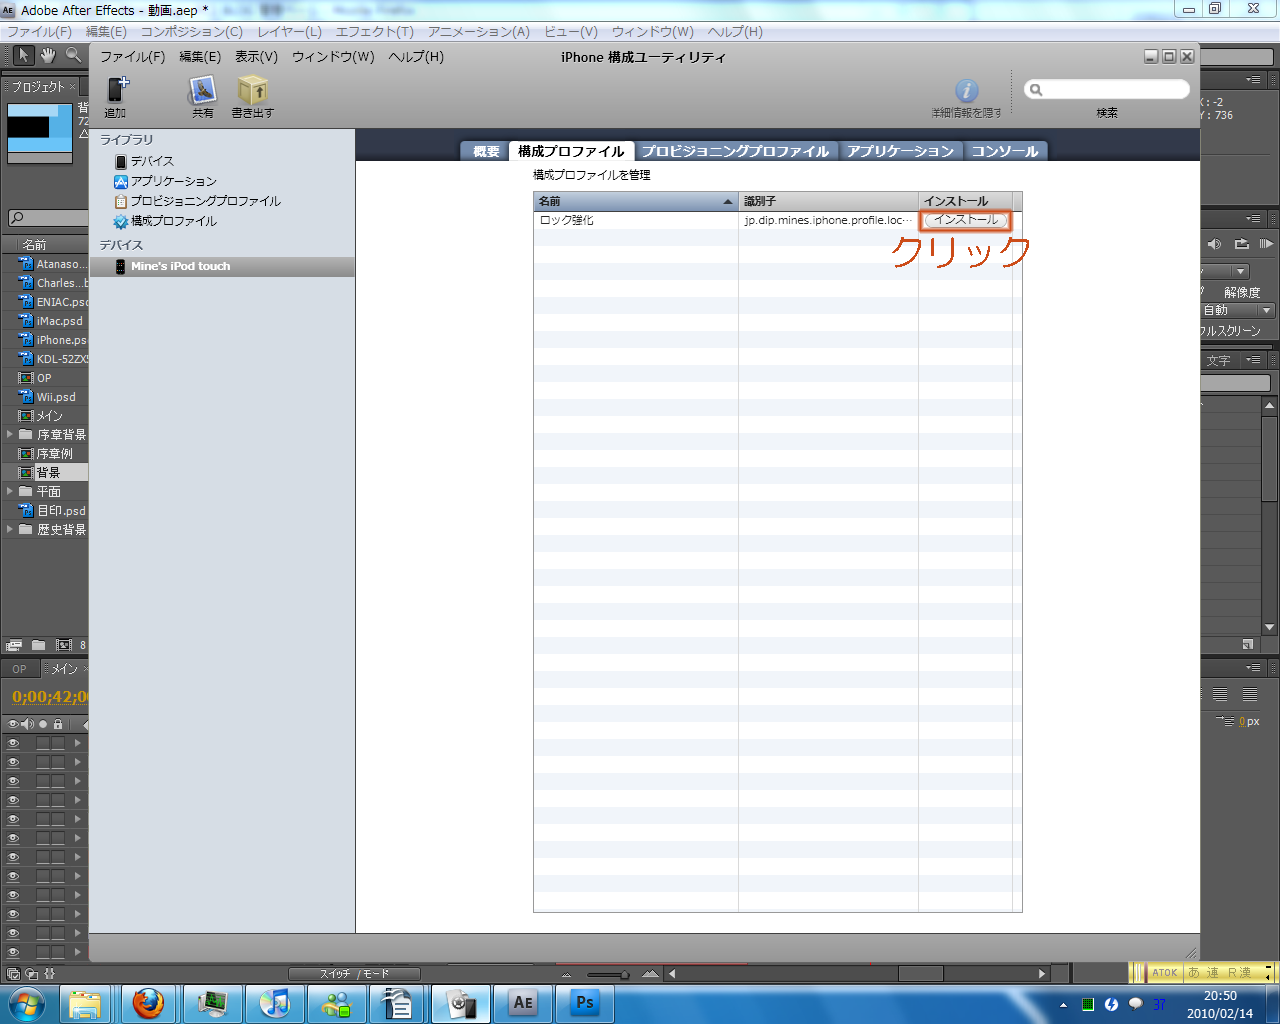Open the iPhone utility ファイル(F) menu
Viewport: 1280px width, 1024px height.
pyautogui.click(x=132, y=57)
